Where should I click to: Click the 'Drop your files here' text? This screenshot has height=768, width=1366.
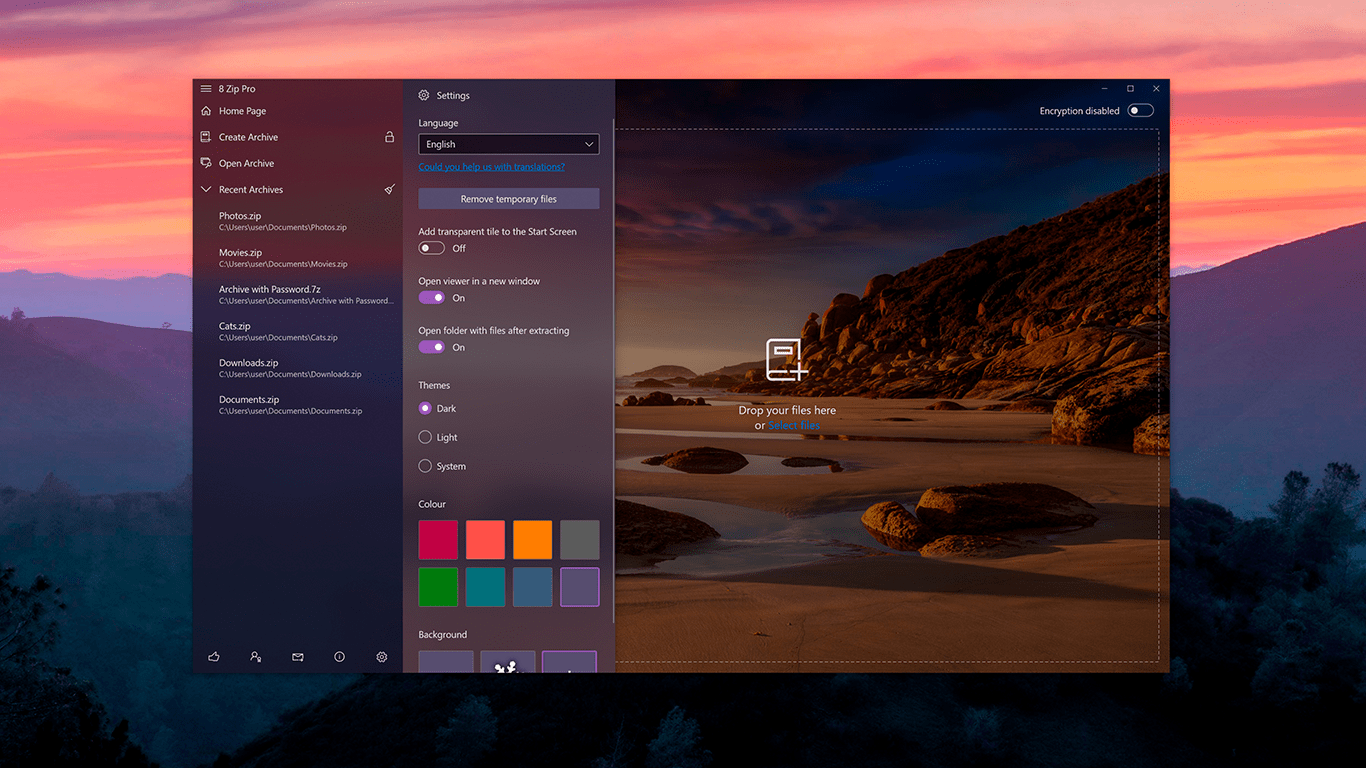pos(787,410)
